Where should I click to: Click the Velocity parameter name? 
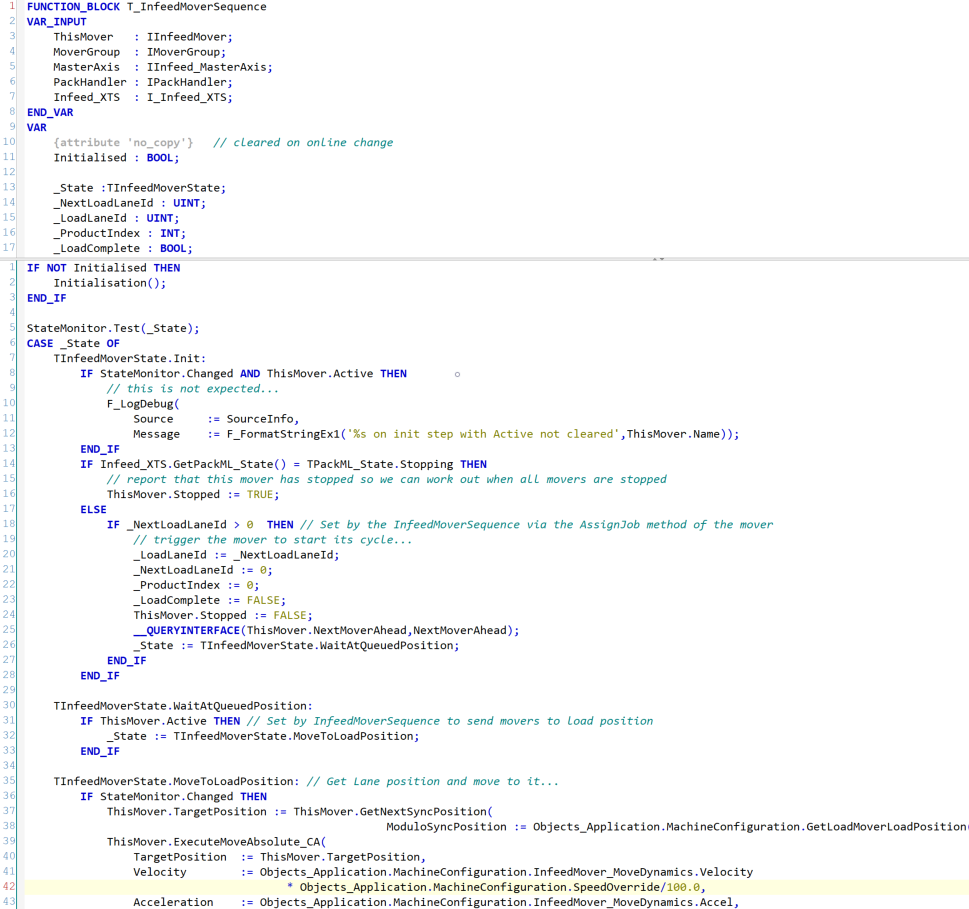pyautogui.click(x=159, y=873)
